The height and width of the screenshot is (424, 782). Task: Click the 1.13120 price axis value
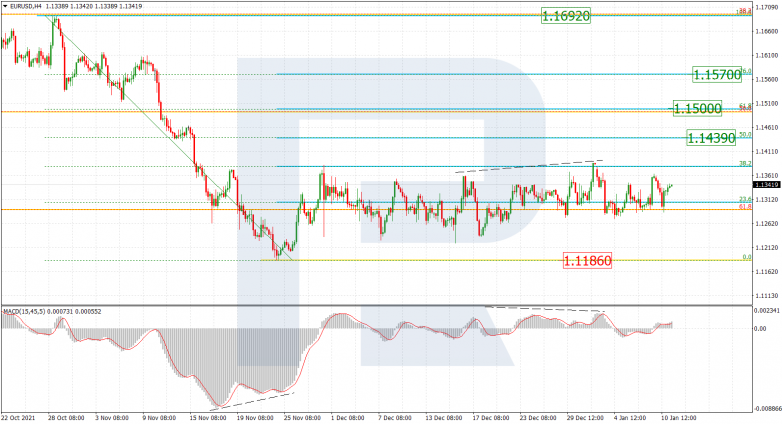[767, 200]
